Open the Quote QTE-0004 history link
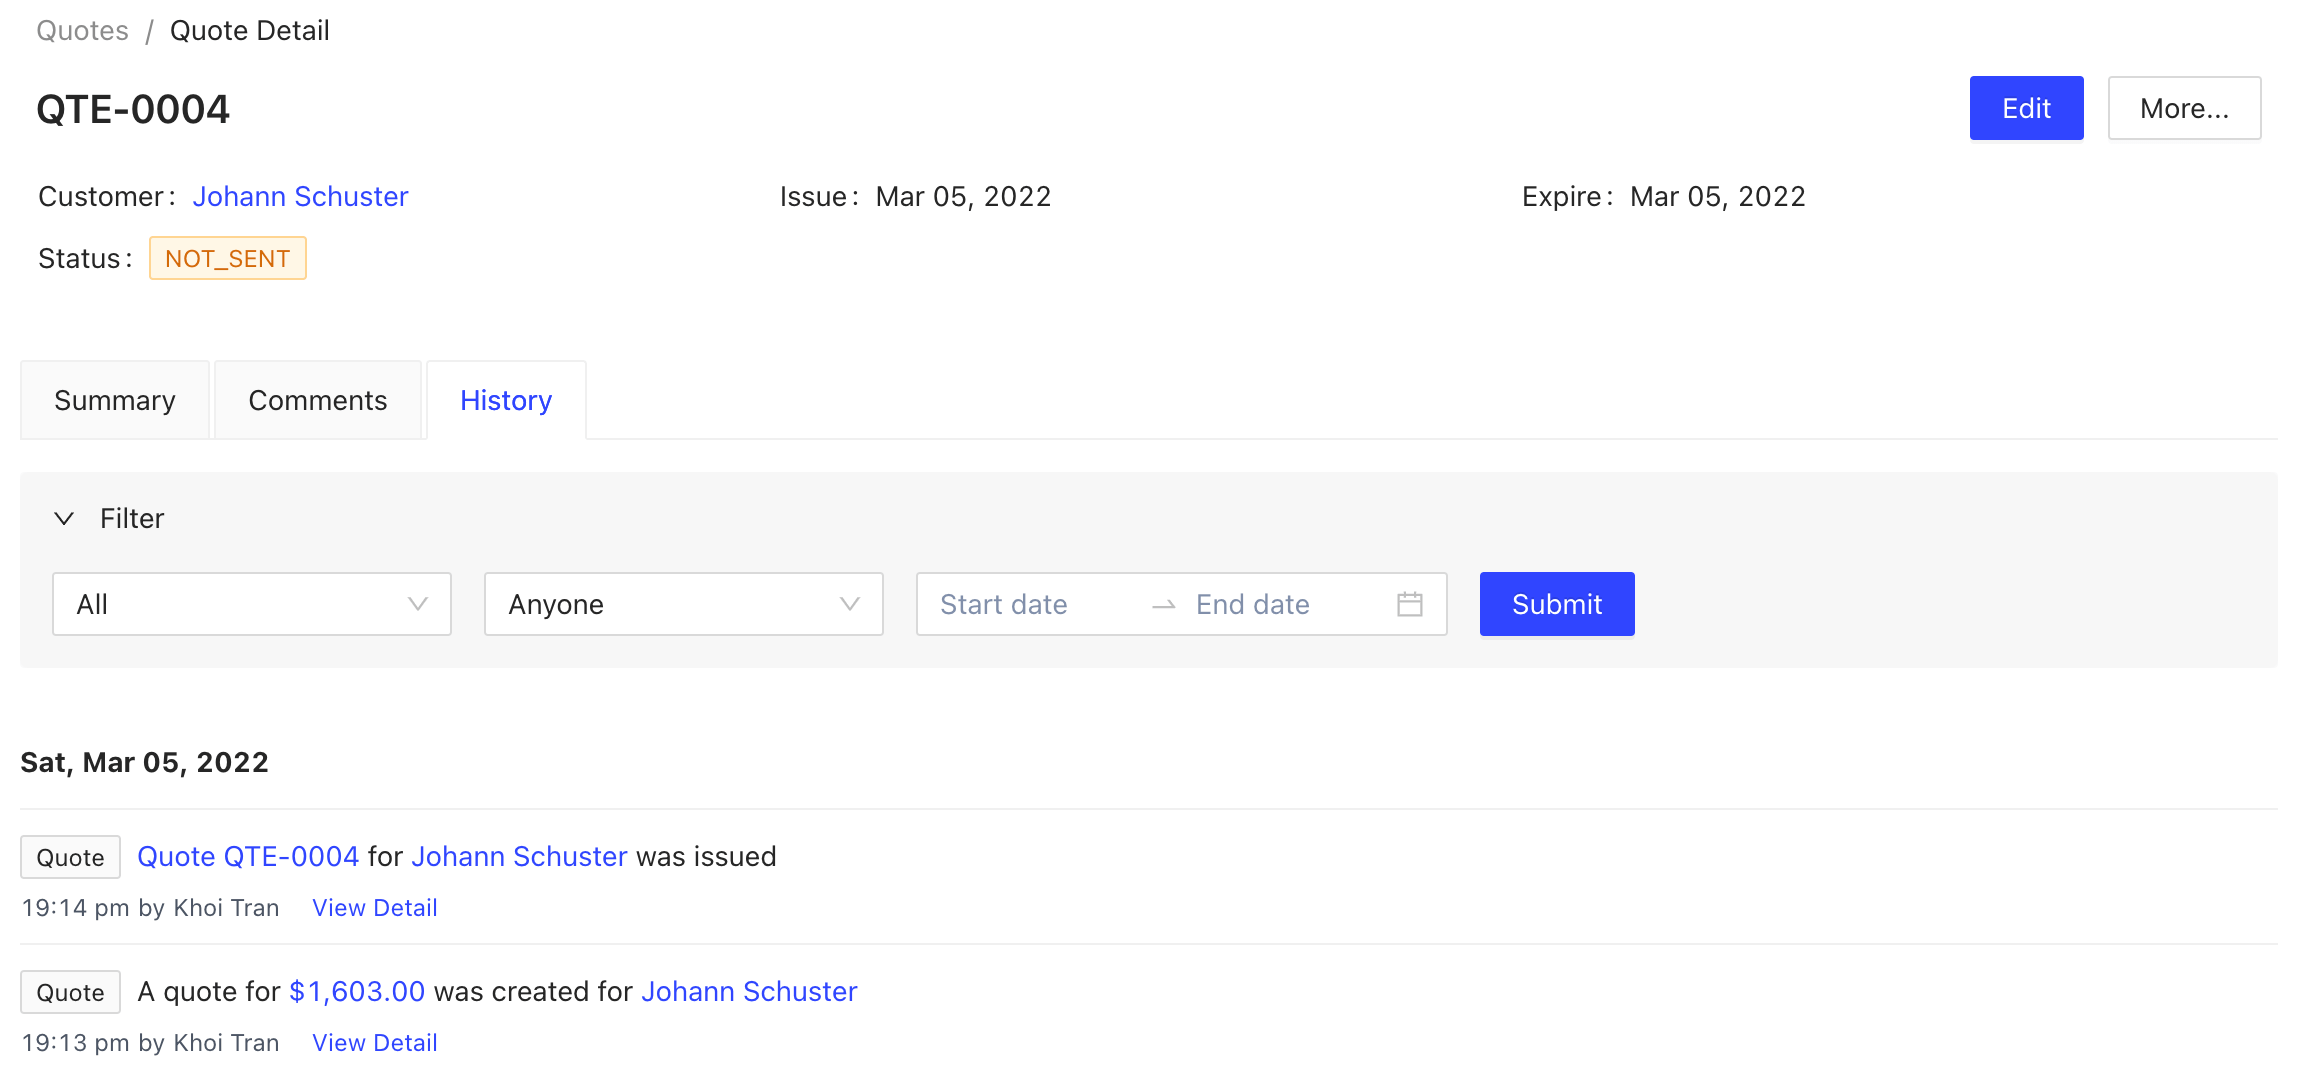 point(248,856)
